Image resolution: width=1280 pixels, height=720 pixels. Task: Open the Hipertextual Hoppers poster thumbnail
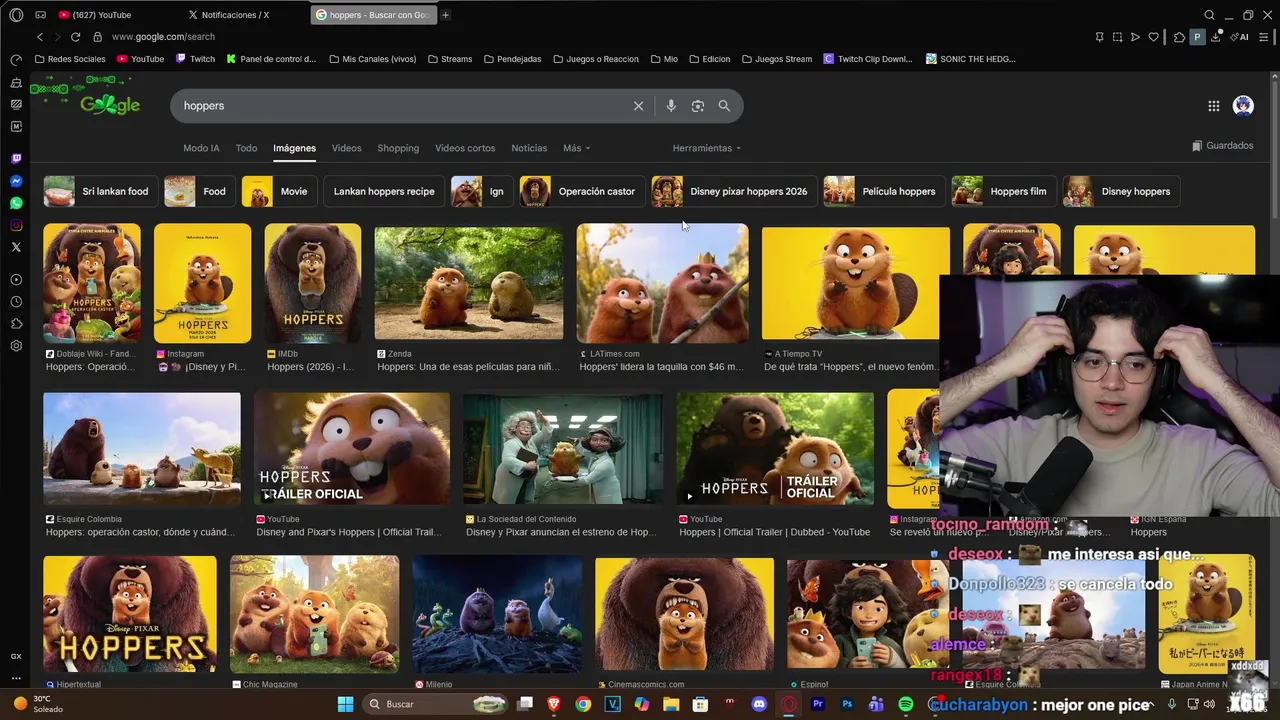click(130, 614)
